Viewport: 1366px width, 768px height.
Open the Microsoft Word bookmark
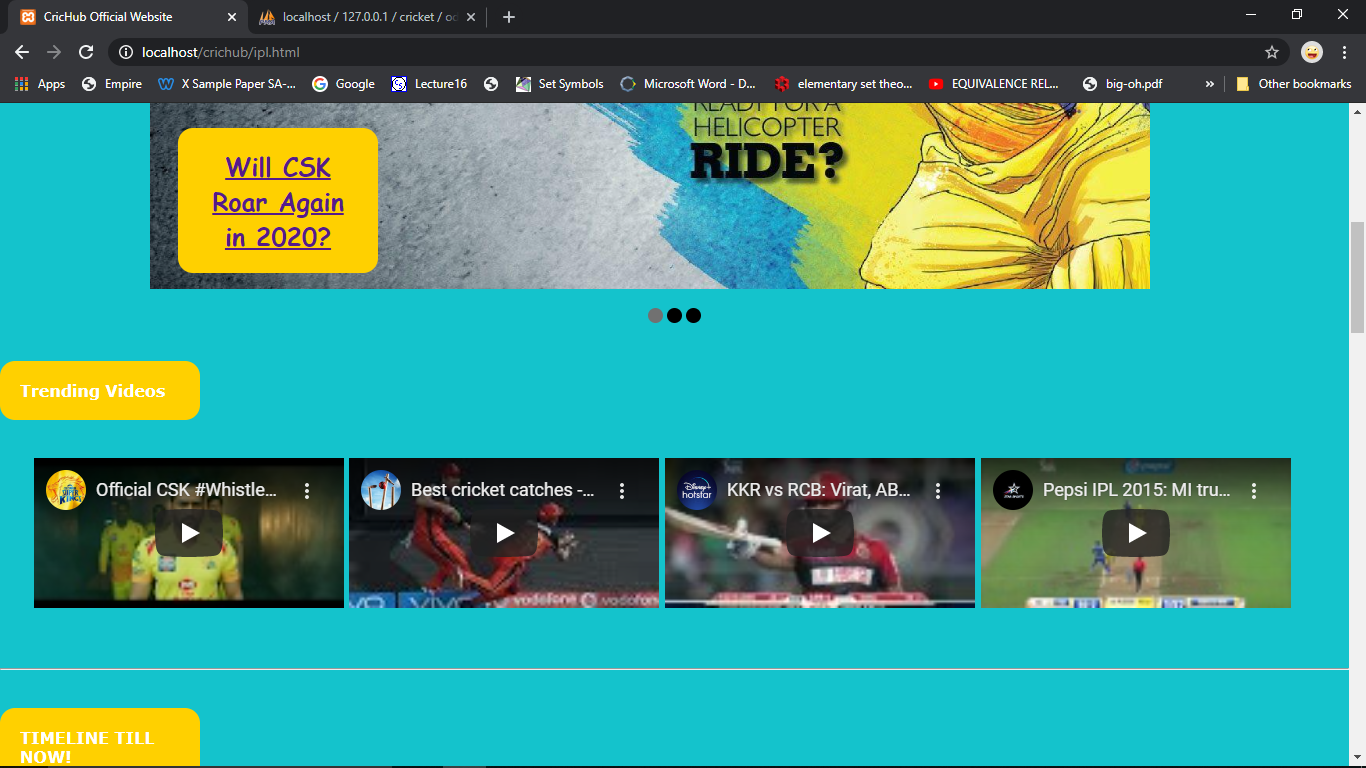689,84
